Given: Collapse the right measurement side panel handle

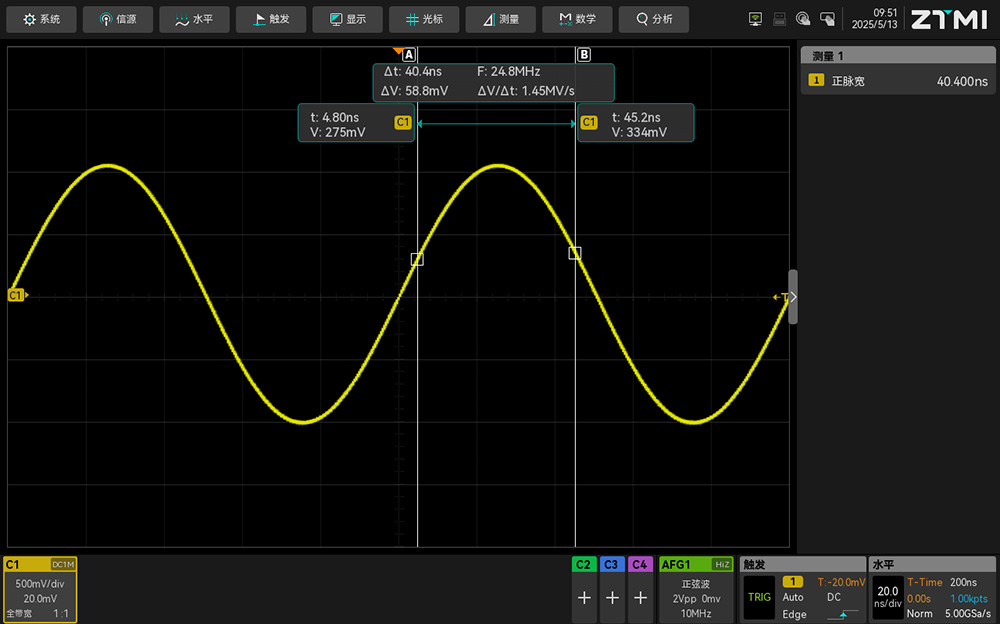Looking at the screenshot, I should 793,297.
